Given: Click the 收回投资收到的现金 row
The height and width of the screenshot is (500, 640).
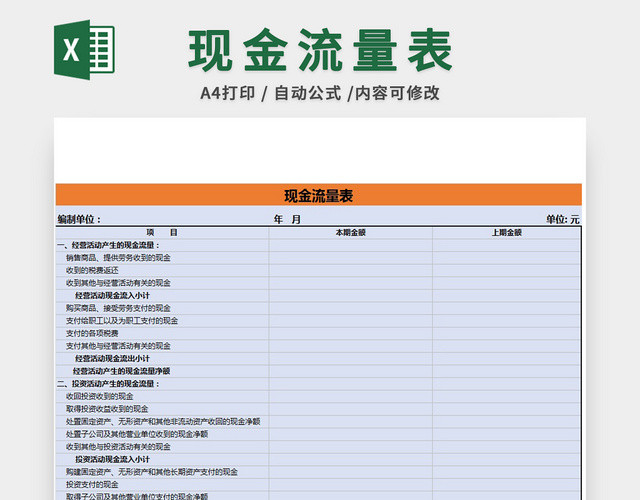Looking at the screenshot, I should click(318, 396).
